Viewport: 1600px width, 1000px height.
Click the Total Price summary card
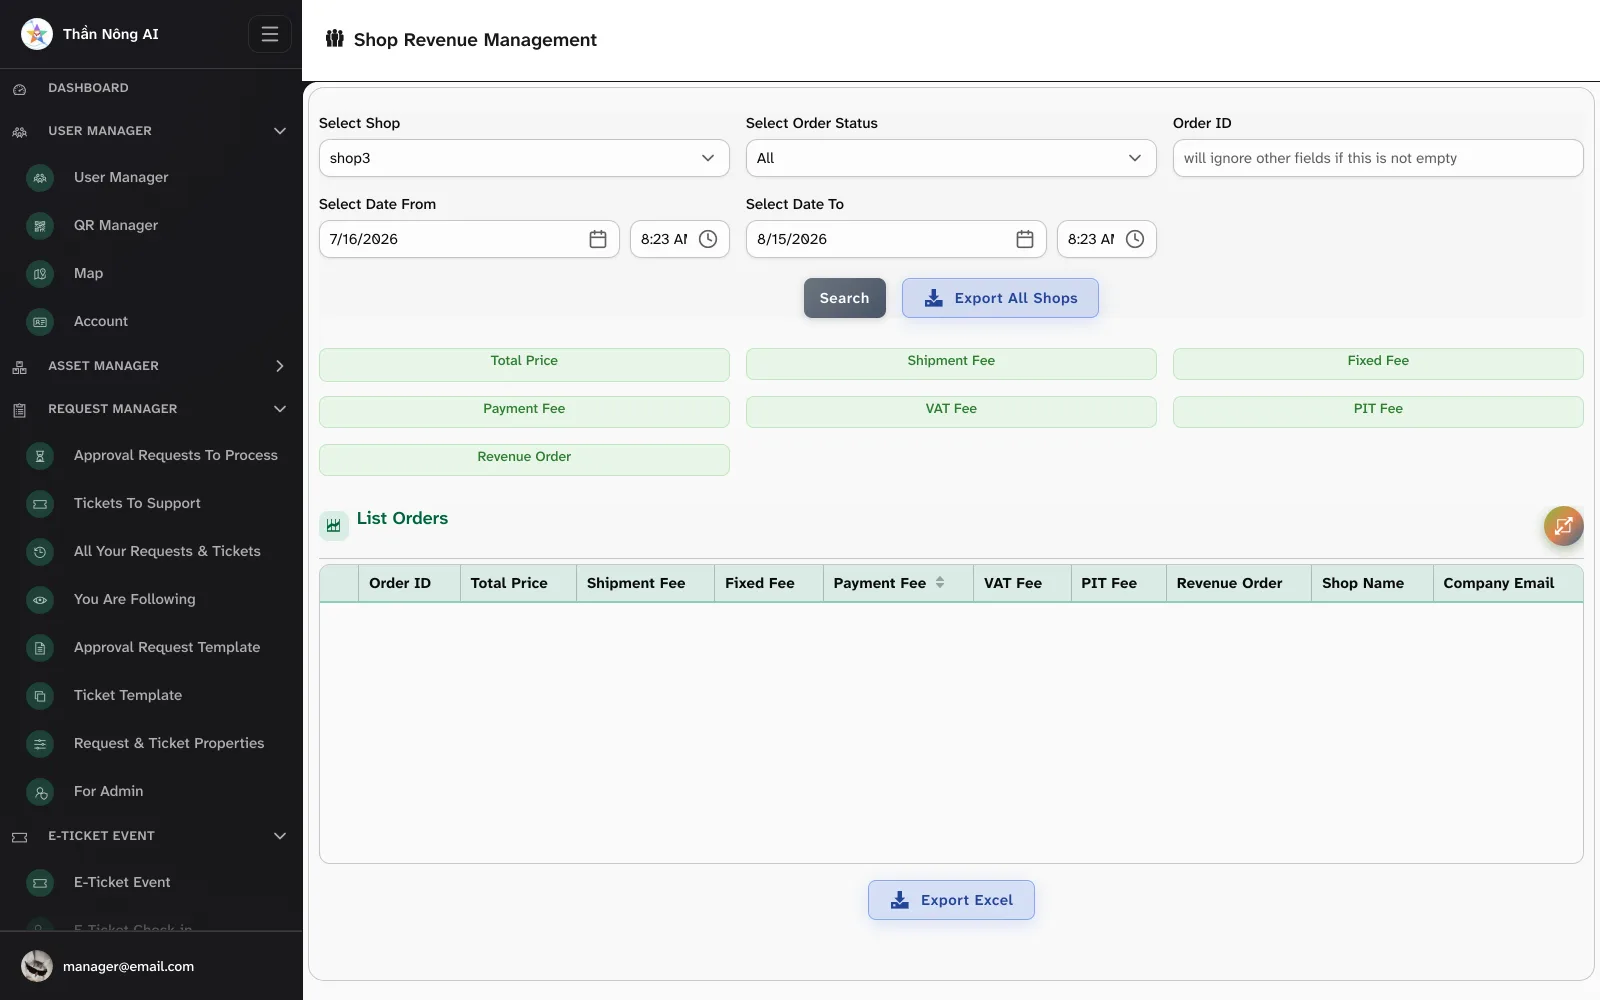point(524,364)
